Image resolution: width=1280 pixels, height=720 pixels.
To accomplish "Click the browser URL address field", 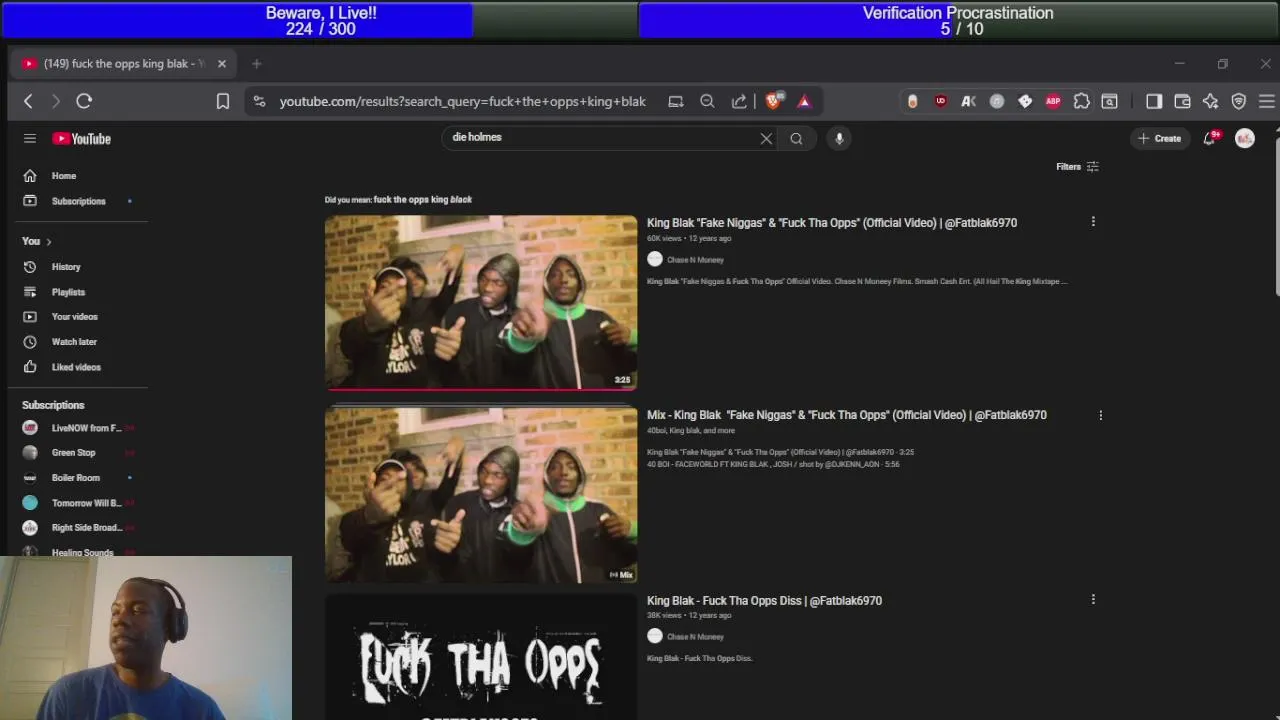I will pos(463,101).
